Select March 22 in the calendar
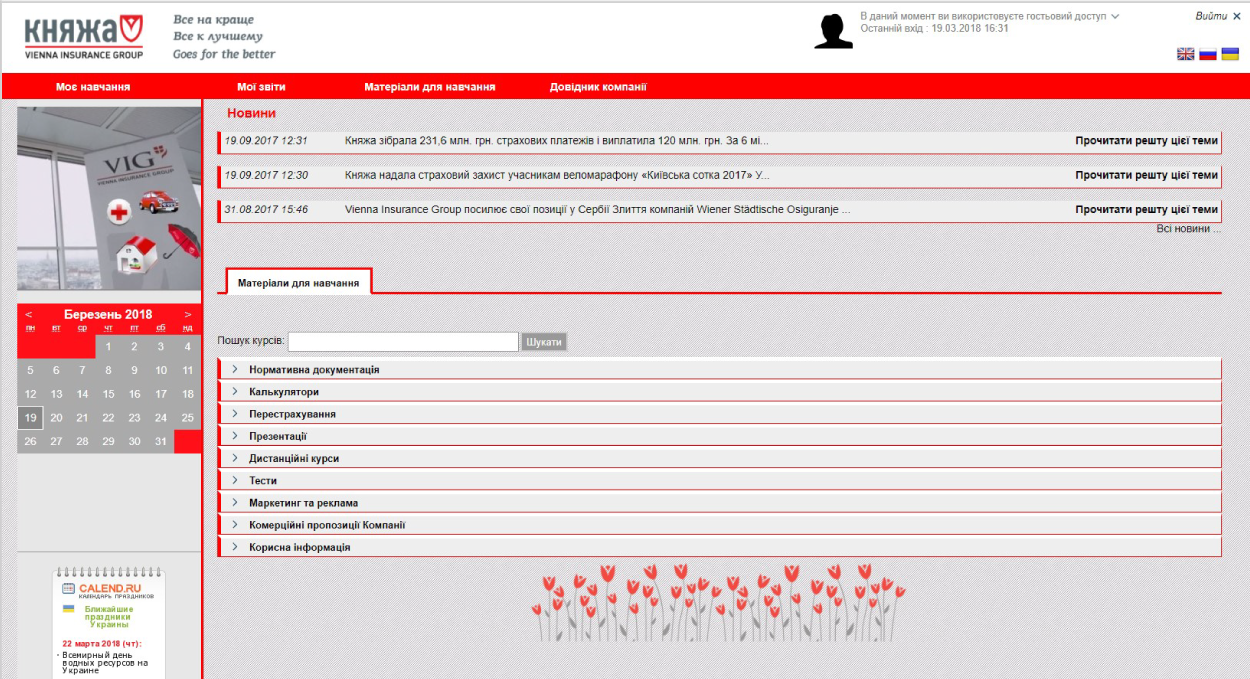 pos(109,418)
